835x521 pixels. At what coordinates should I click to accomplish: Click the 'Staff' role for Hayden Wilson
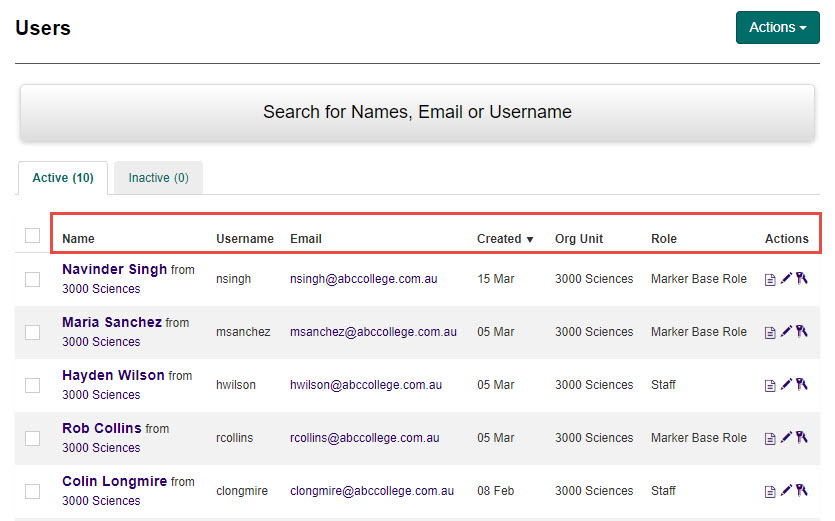tap(663, 385)
